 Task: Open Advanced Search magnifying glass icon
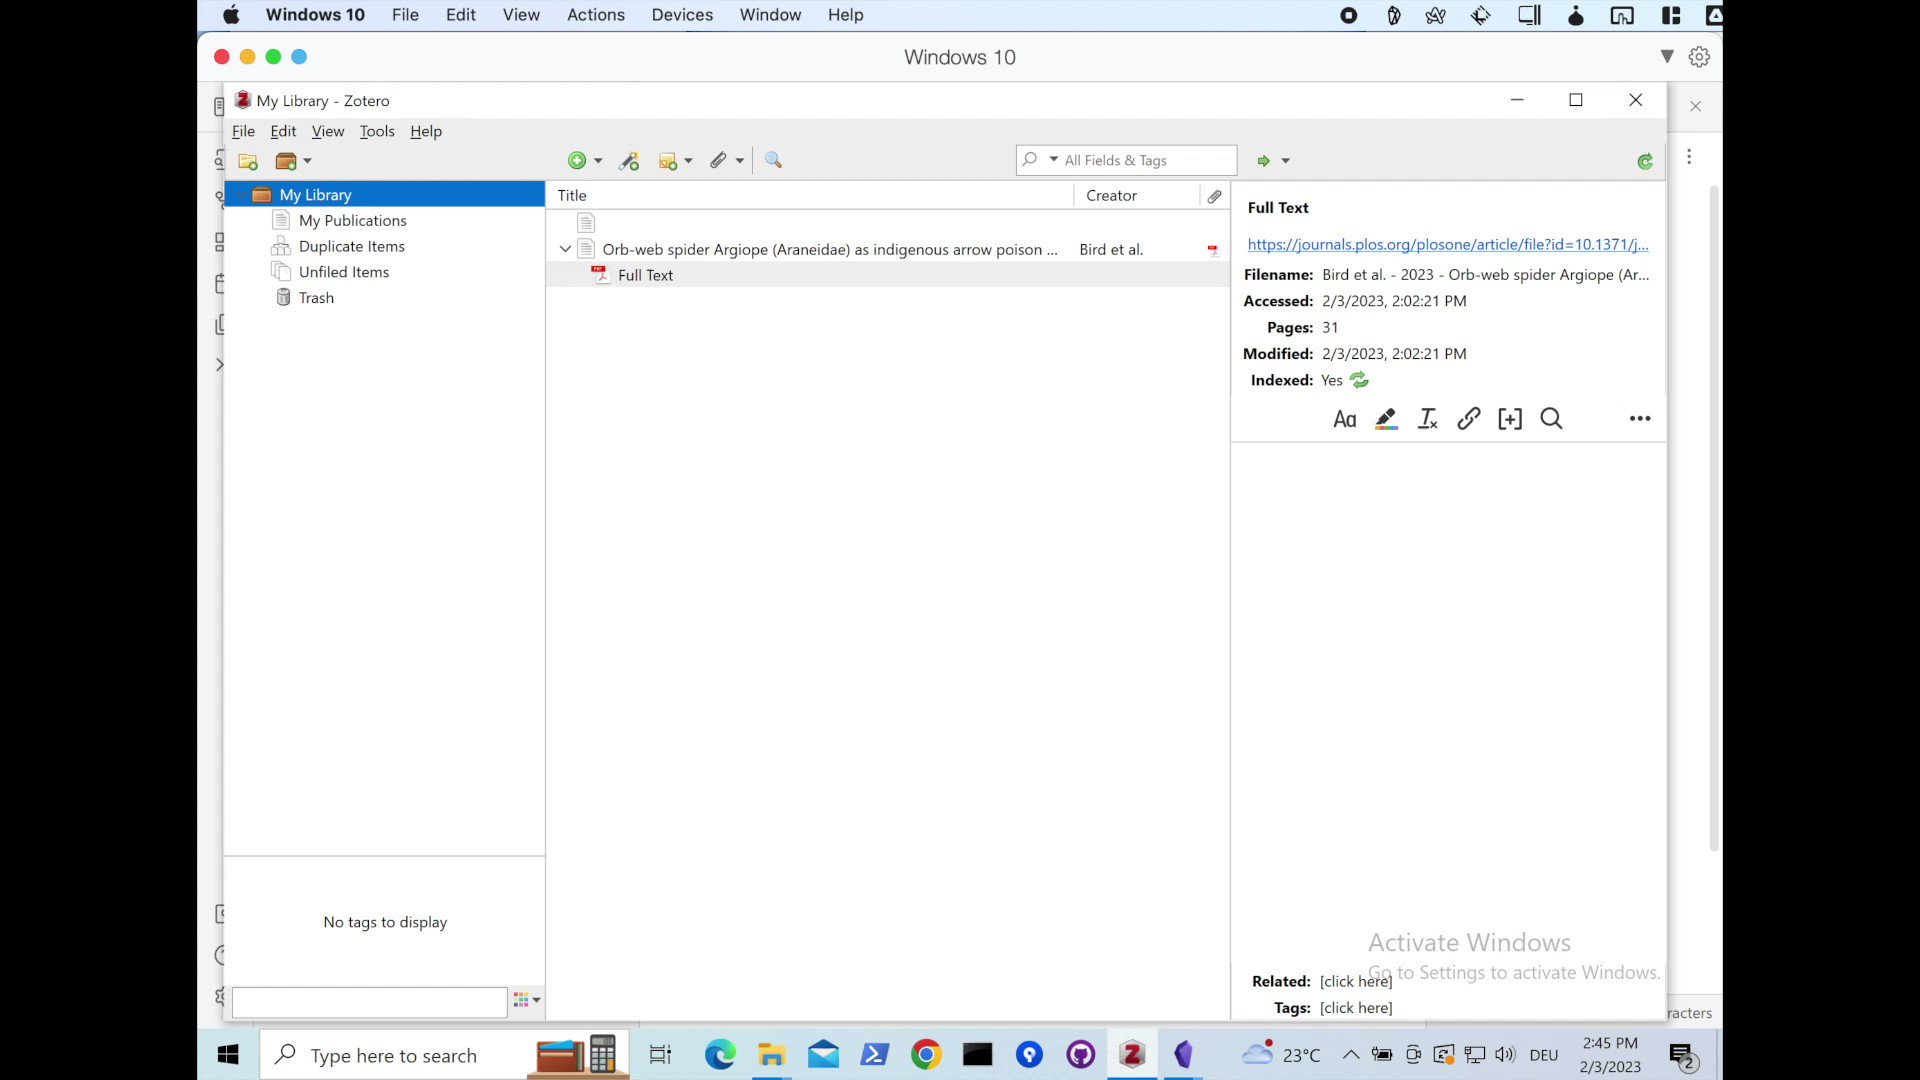772,160
